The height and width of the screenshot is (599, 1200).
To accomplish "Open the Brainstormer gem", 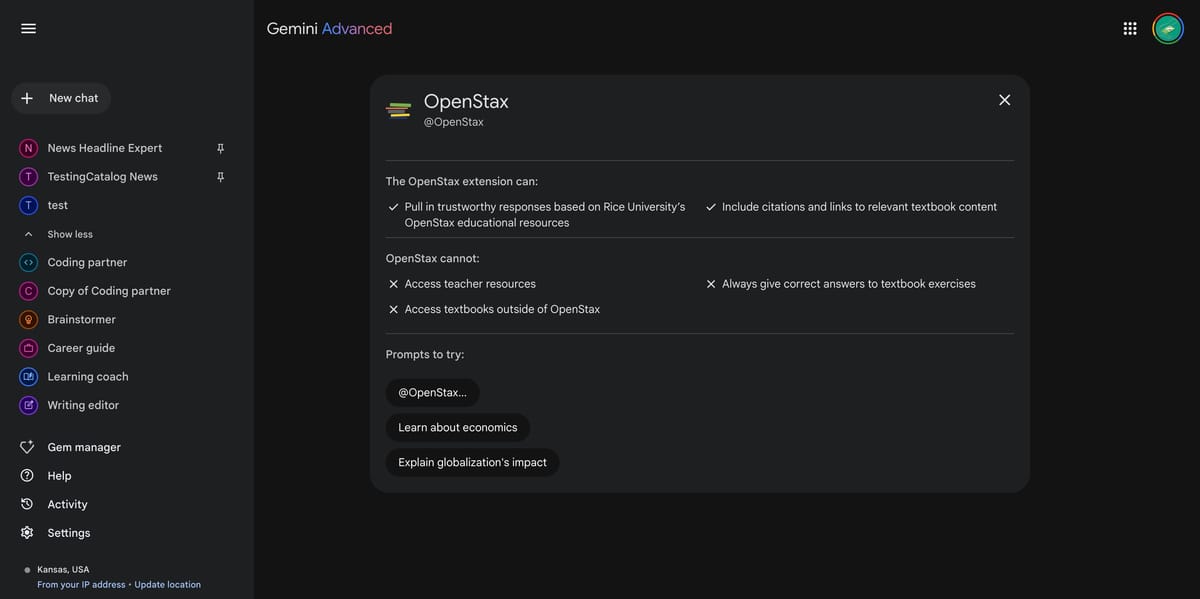I will (x=81, y=318).
